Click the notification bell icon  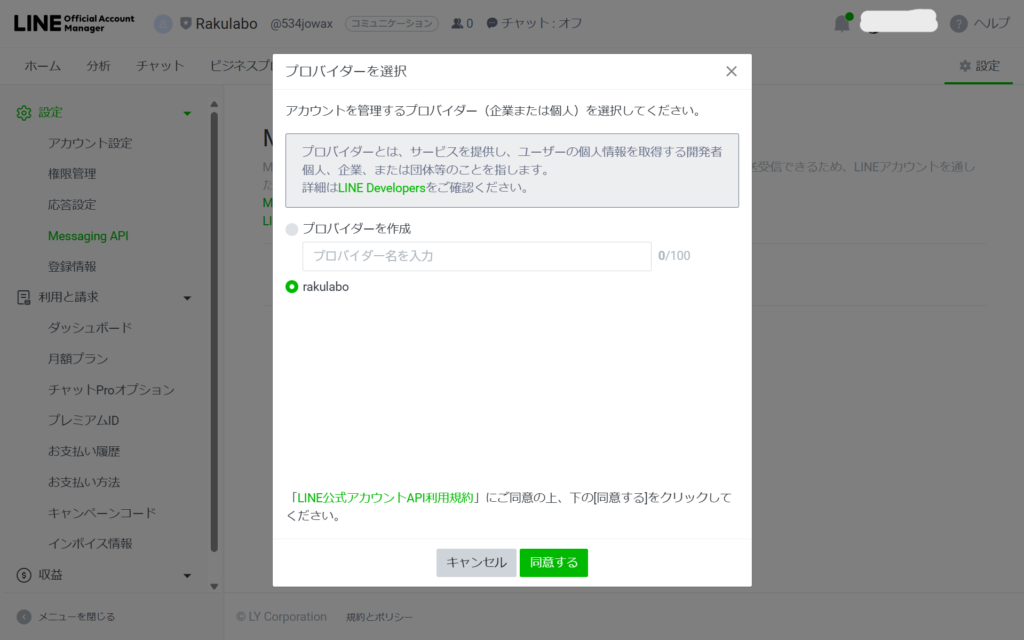[842, 23]
